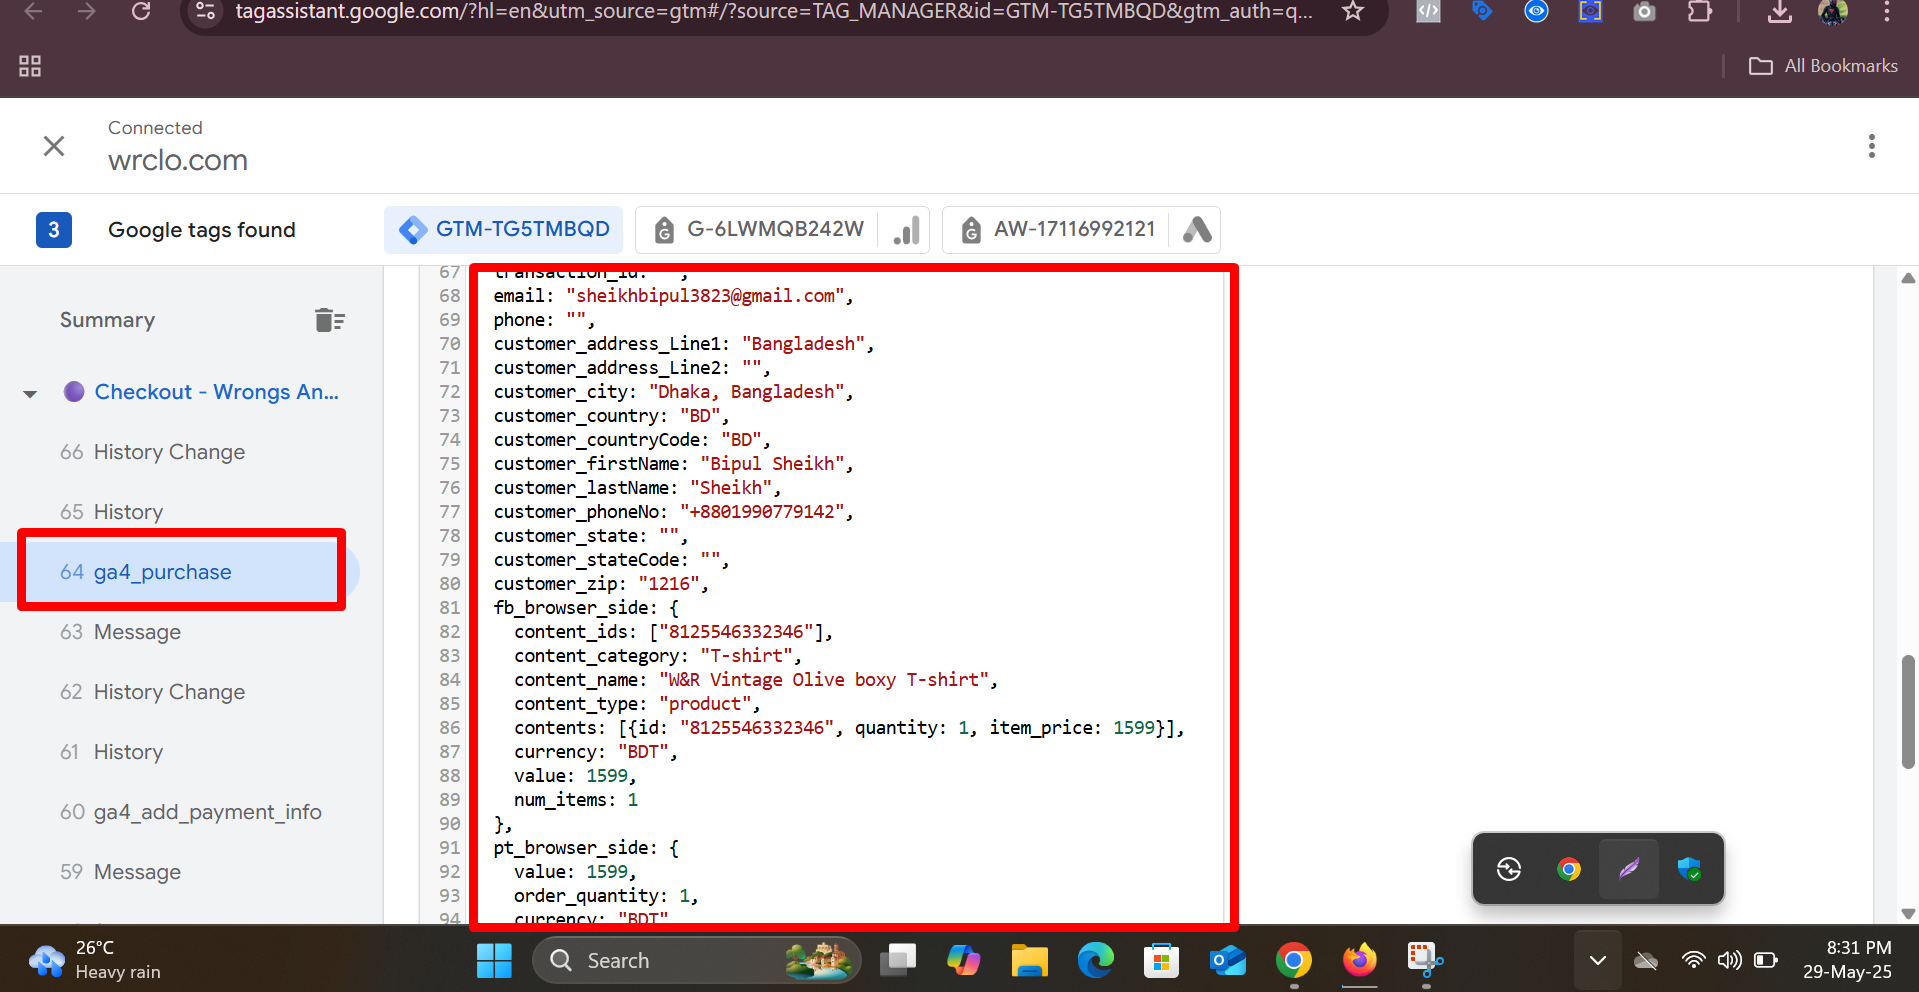This screenshot has height=992, width=1919.
Task: Select the GTM-TG5TMBQD container tab
Action: 504,229
